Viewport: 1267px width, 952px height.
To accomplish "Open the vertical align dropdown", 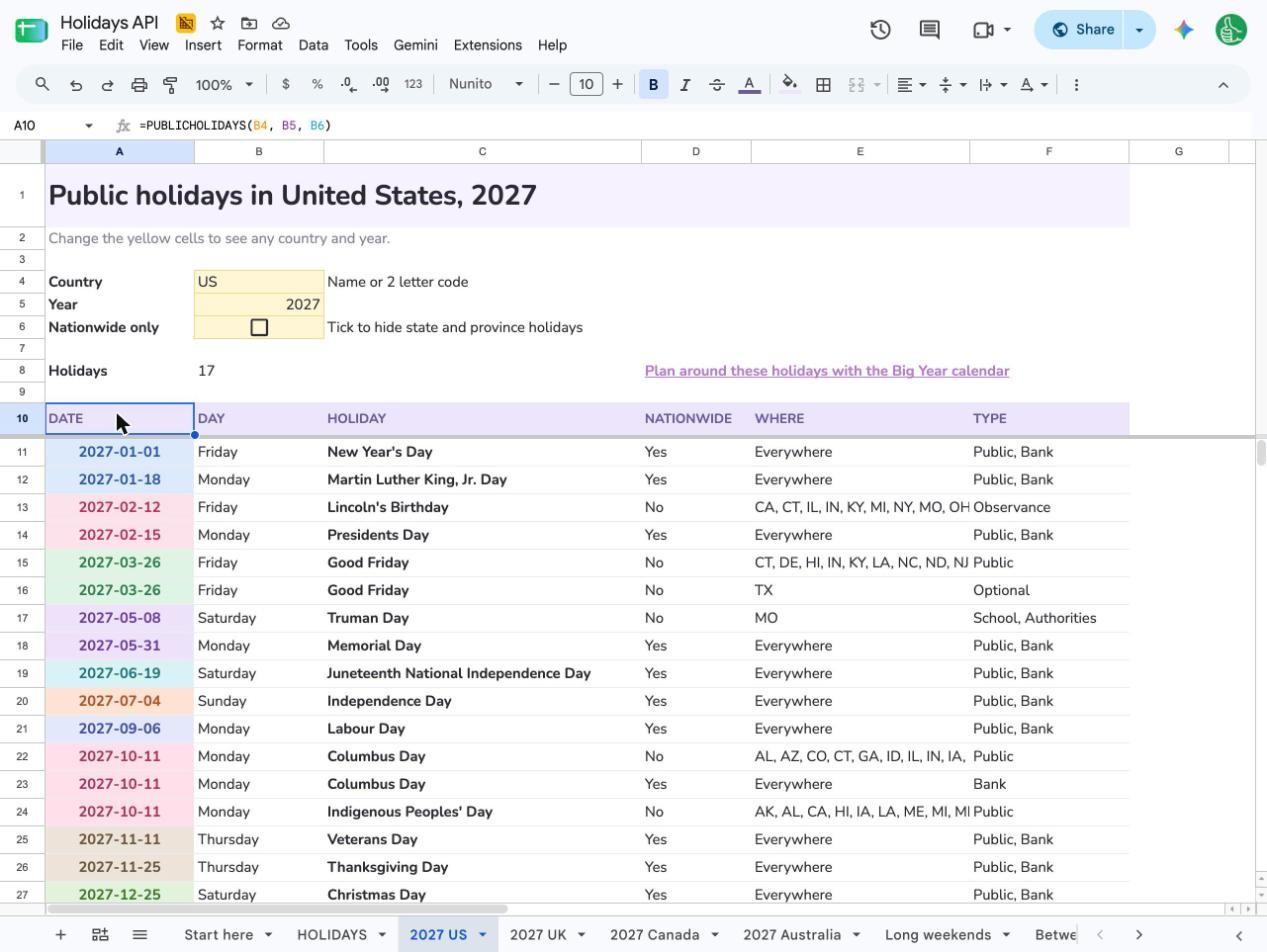I will (x=952, y=85).
